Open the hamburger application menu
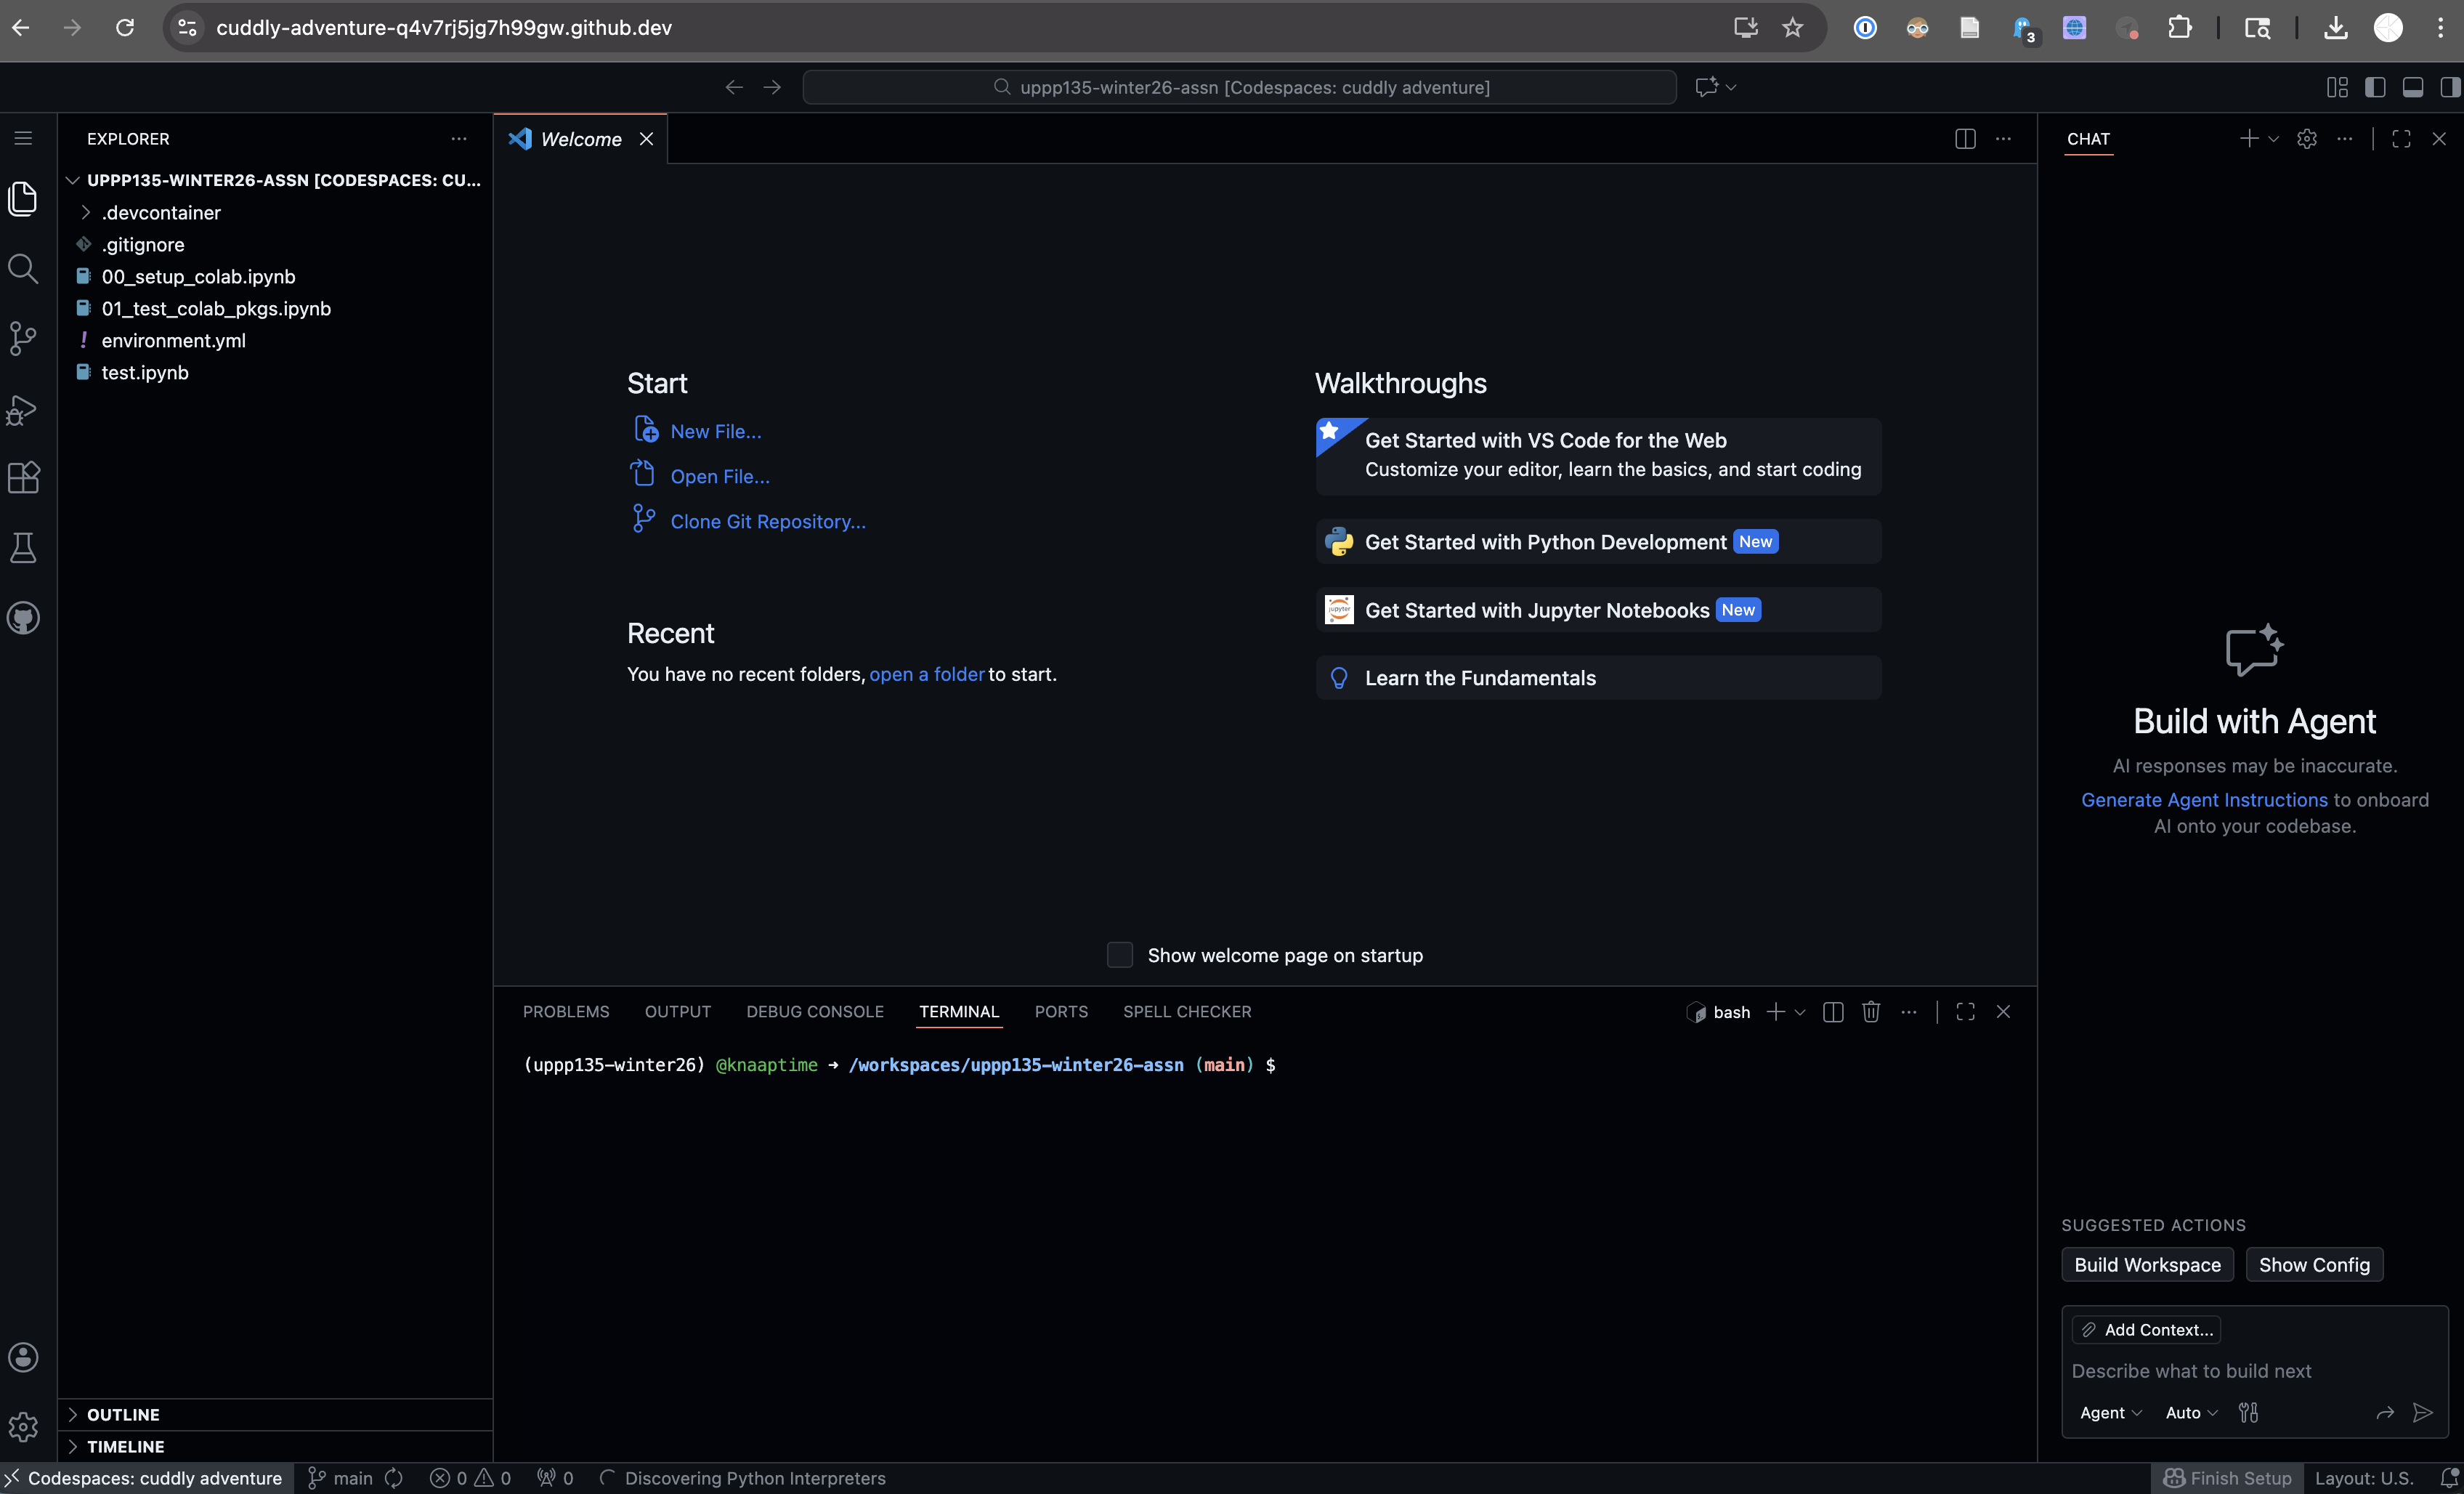 [x=23, y=138]
